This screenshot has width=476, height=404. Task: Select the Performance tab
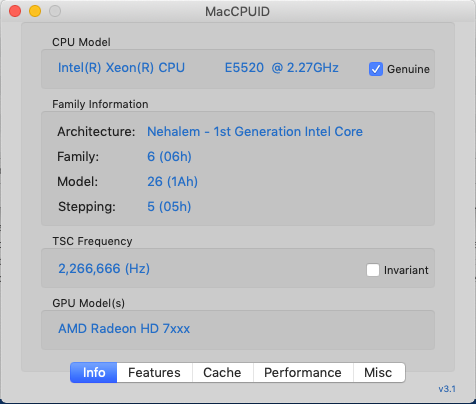point(303,373)
